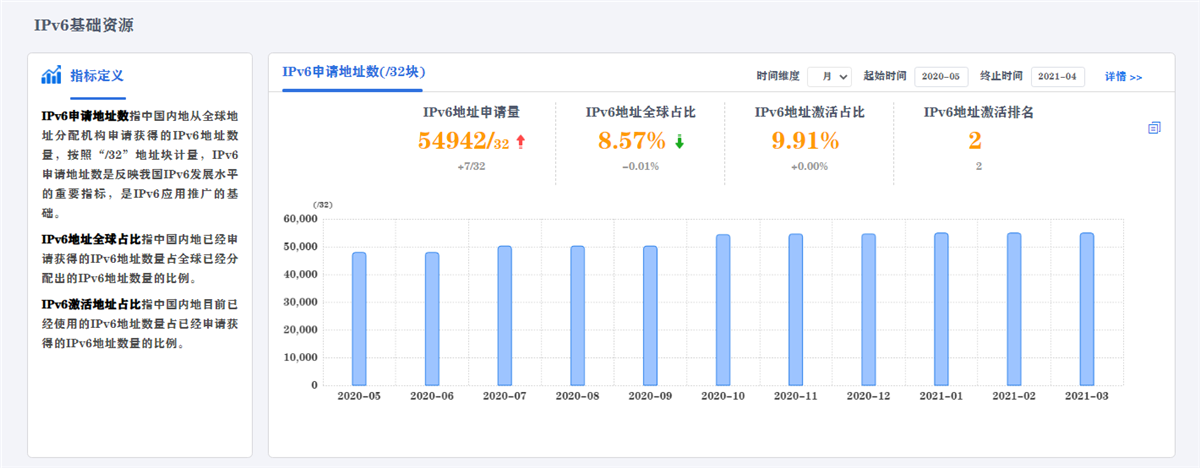Click the 指标定义 panel heading
Viewport: 1200px width, 468px height.
(97, 76)
